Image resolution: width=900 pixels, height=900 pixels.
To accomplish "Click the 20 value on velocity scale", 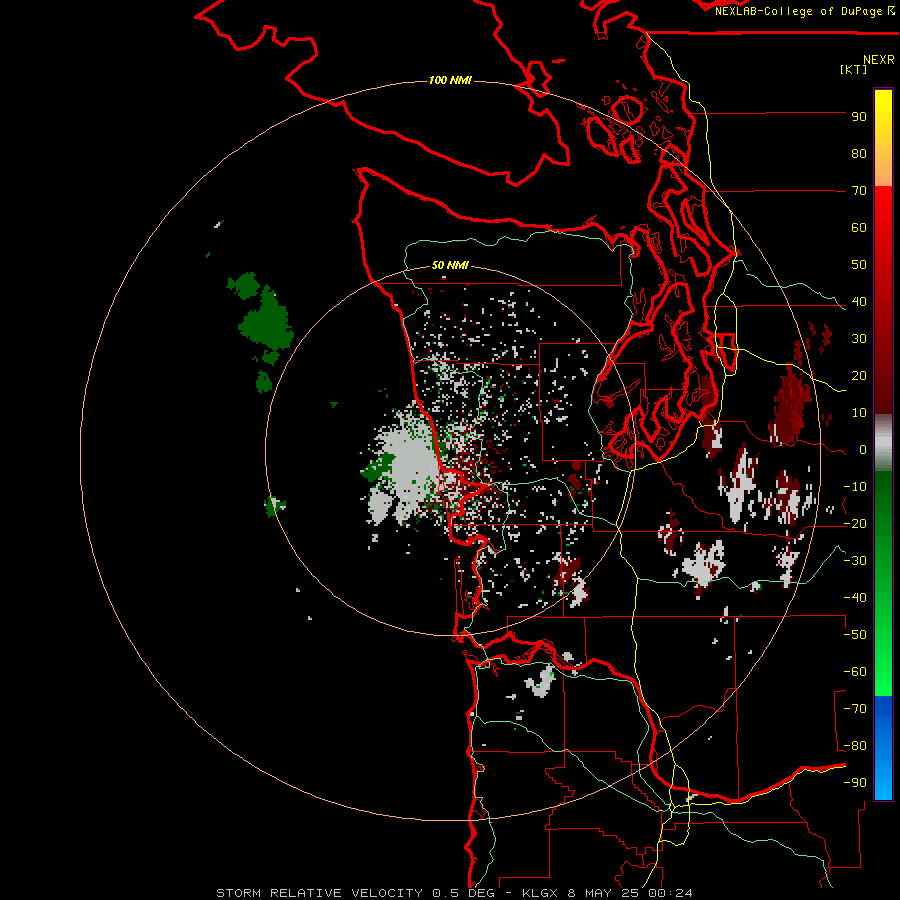I will (x=859, y=376).
